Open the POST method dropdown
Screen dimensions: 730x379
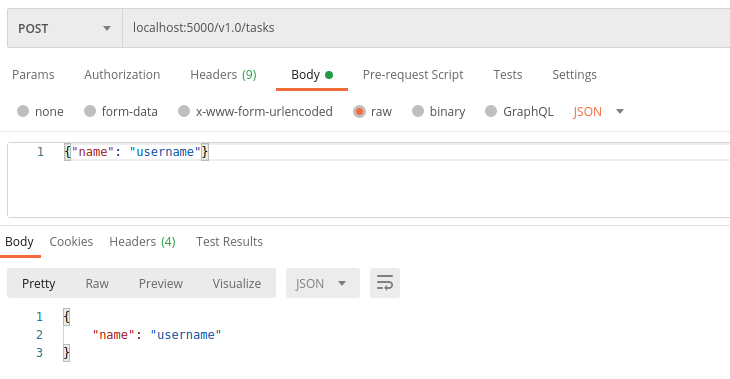coord(65,28)
